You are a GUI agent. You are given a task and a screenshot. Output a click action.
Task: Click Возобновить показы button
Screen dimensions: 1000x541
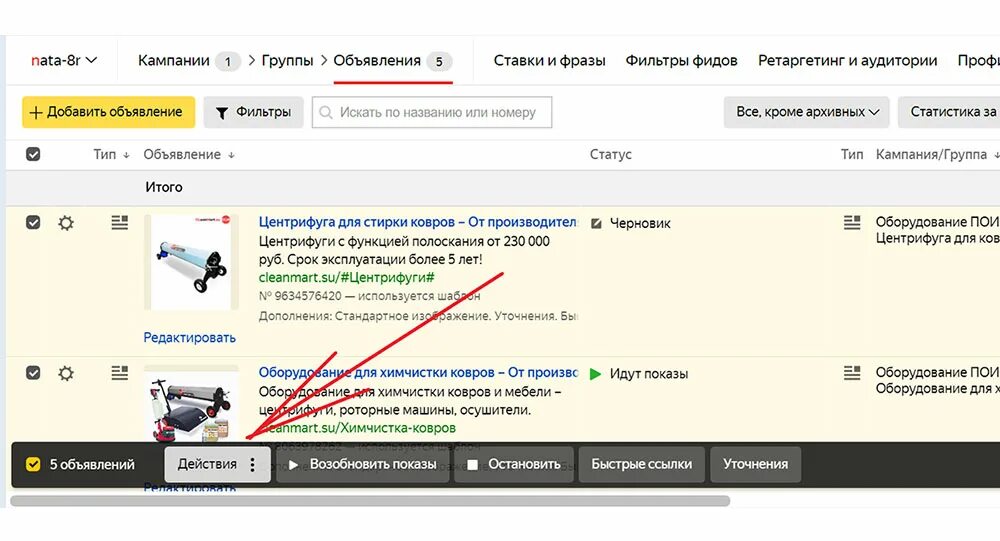point(363,464)
